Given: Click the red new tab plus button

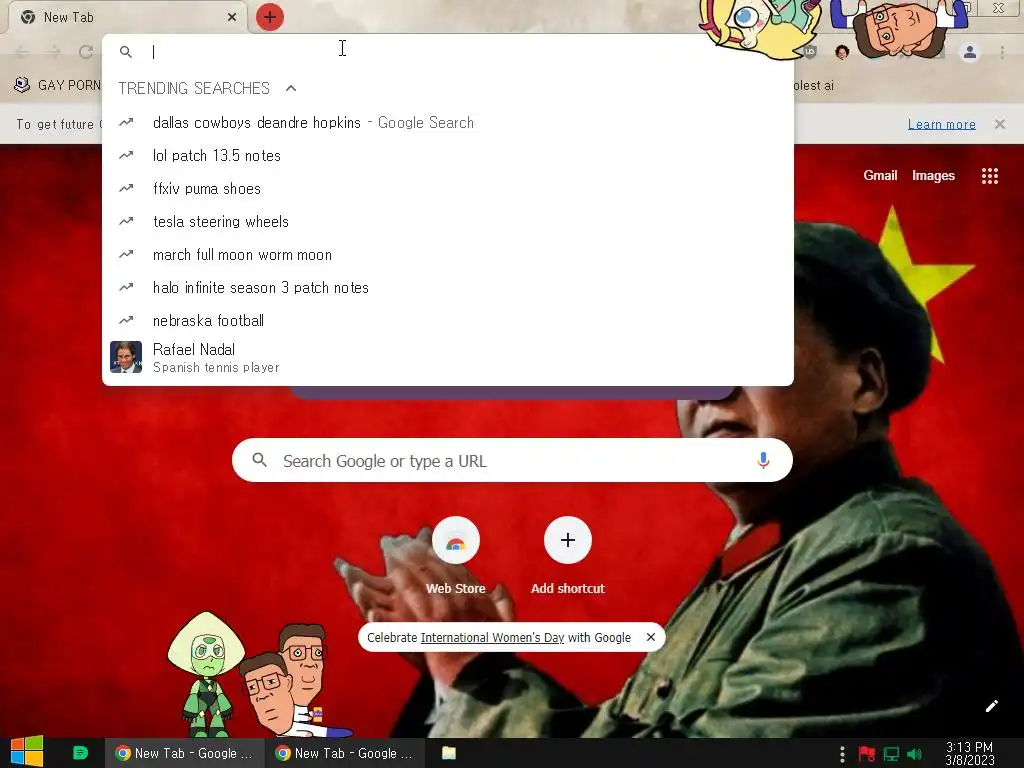Looking at the screenshot, I should pos(270,17).
